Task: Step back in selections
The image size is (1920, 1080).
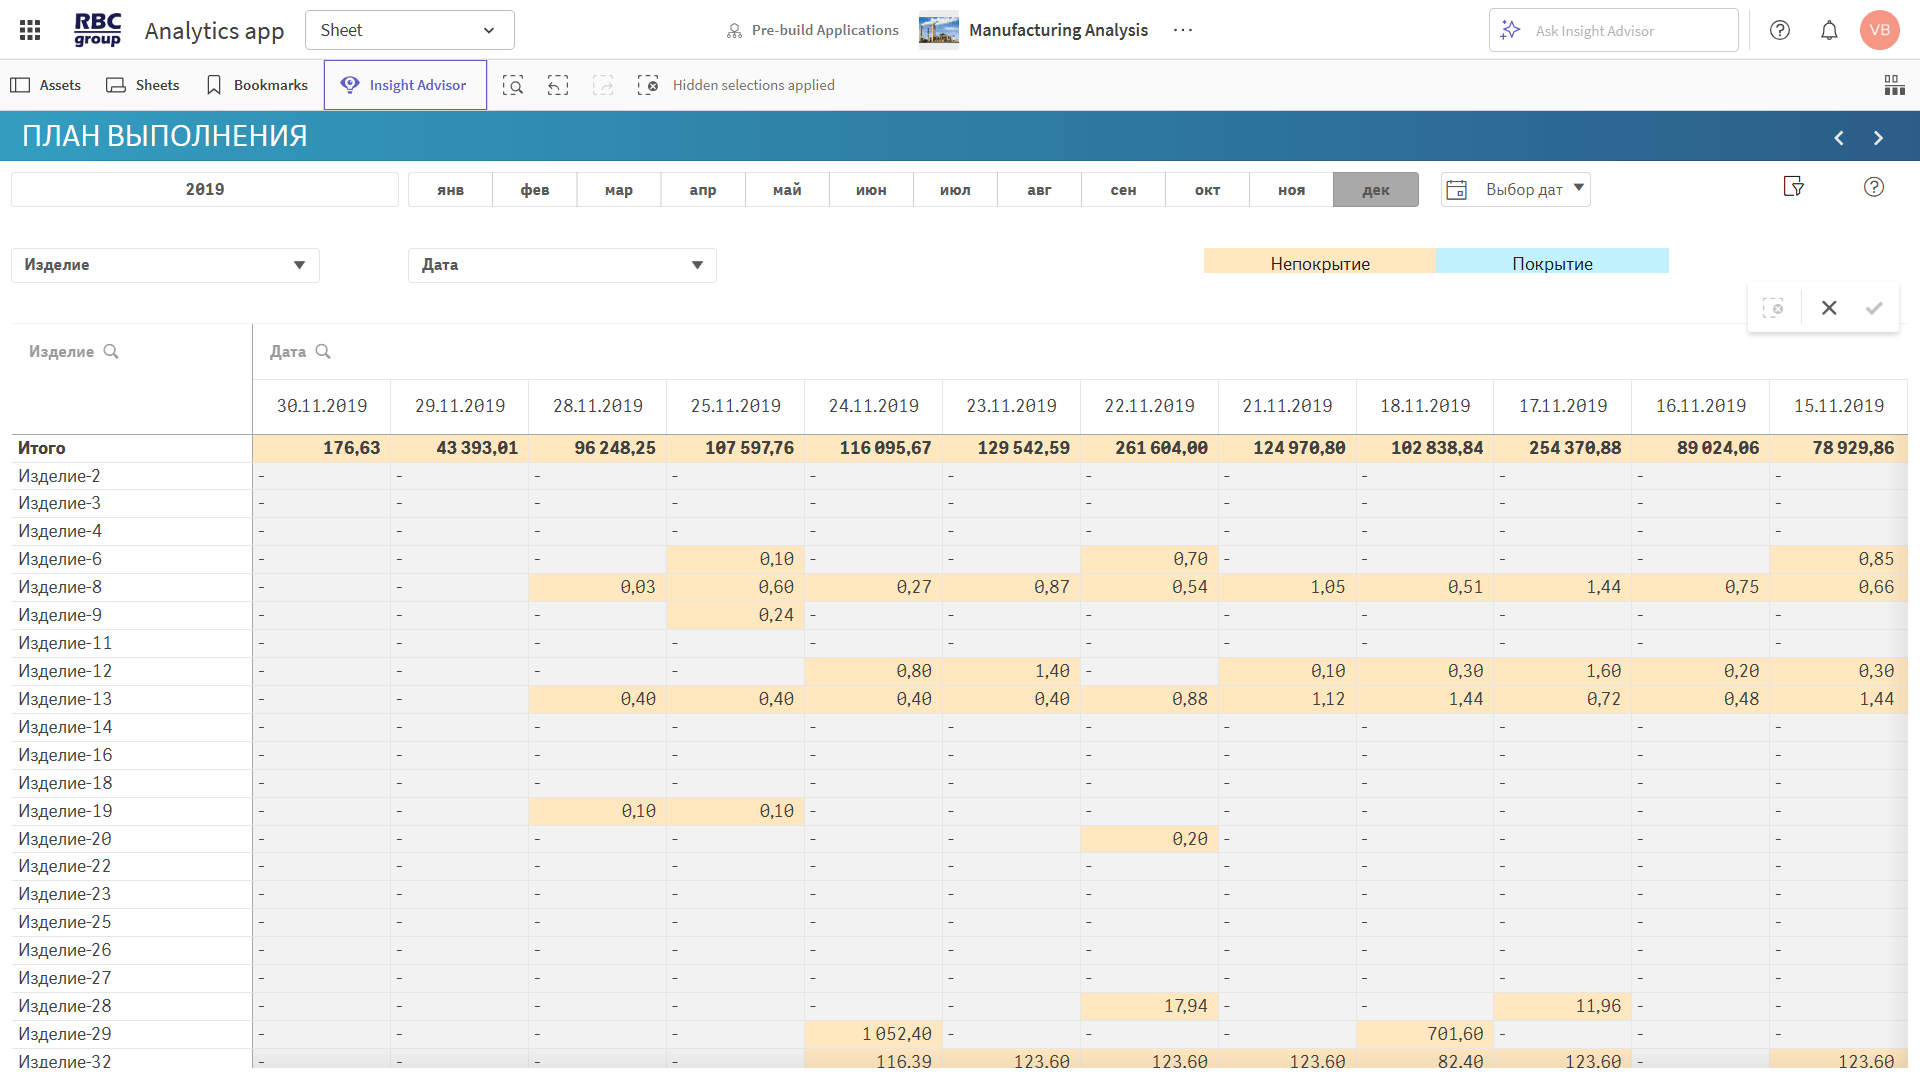Action: coord(558,85)
